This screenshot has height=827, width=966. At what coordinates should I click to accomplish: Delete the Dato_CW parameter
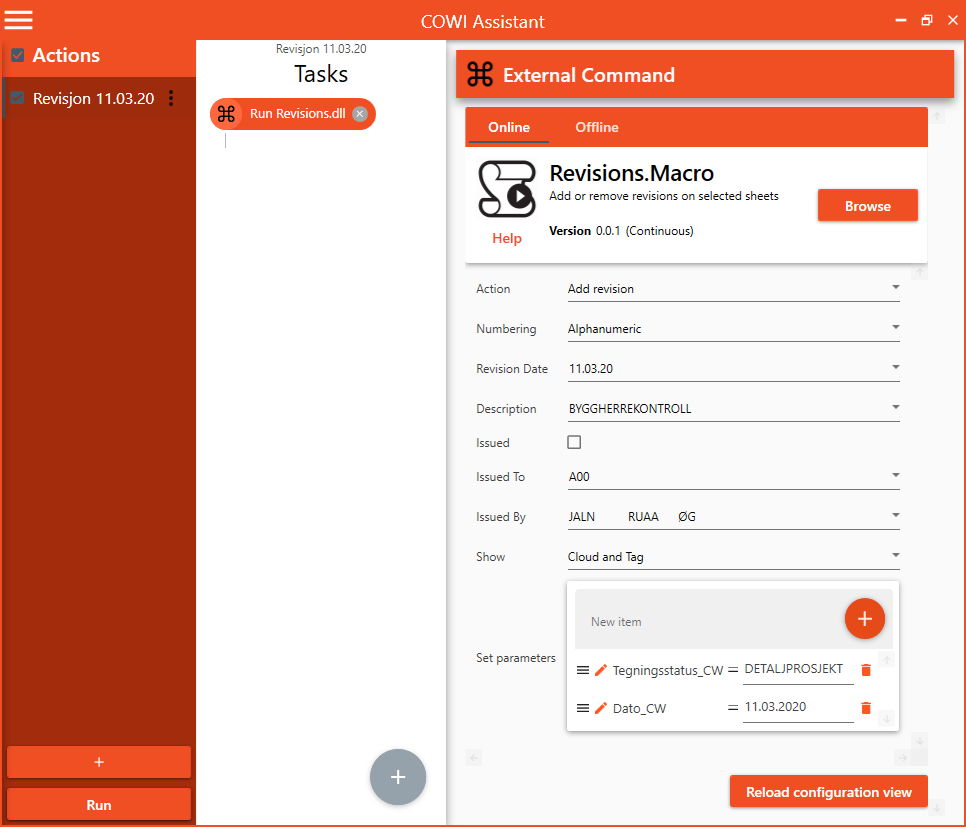click(866, 708)
